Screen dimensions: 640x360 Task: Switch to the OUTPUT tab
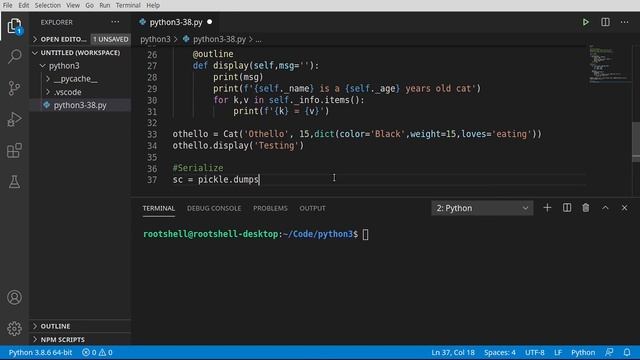click(x=312, y=208)
